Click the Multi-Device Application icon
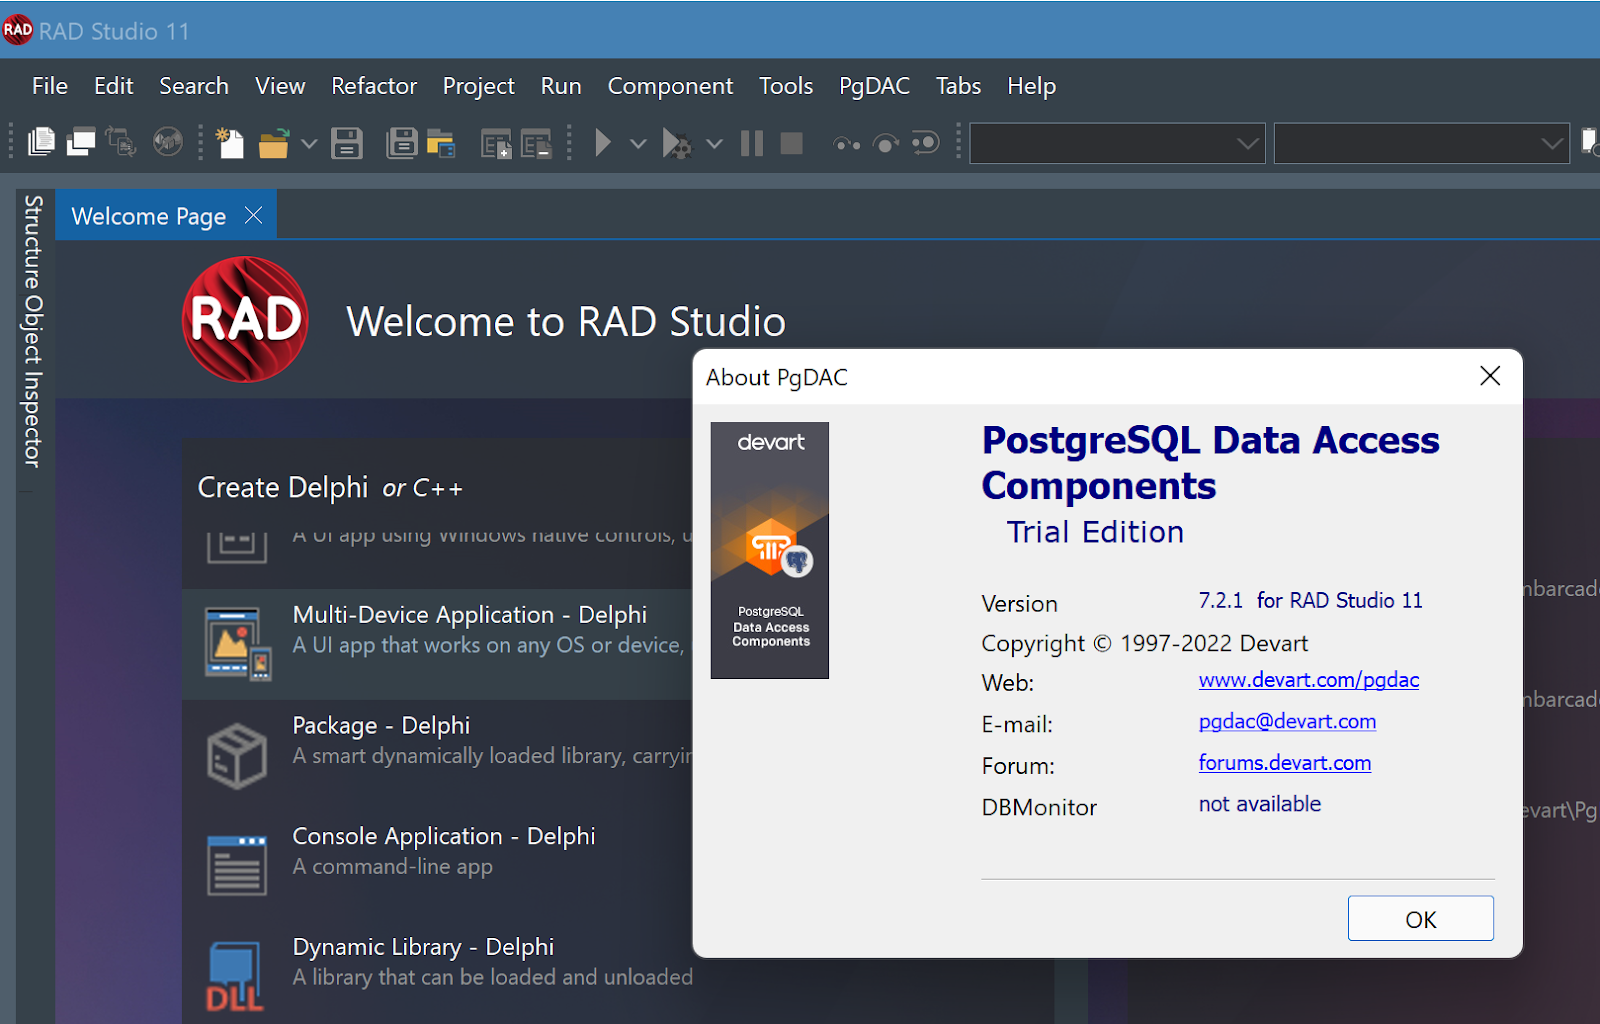Image resolution: width=1600 pixels, height=1024 pixels. point(238,643)
